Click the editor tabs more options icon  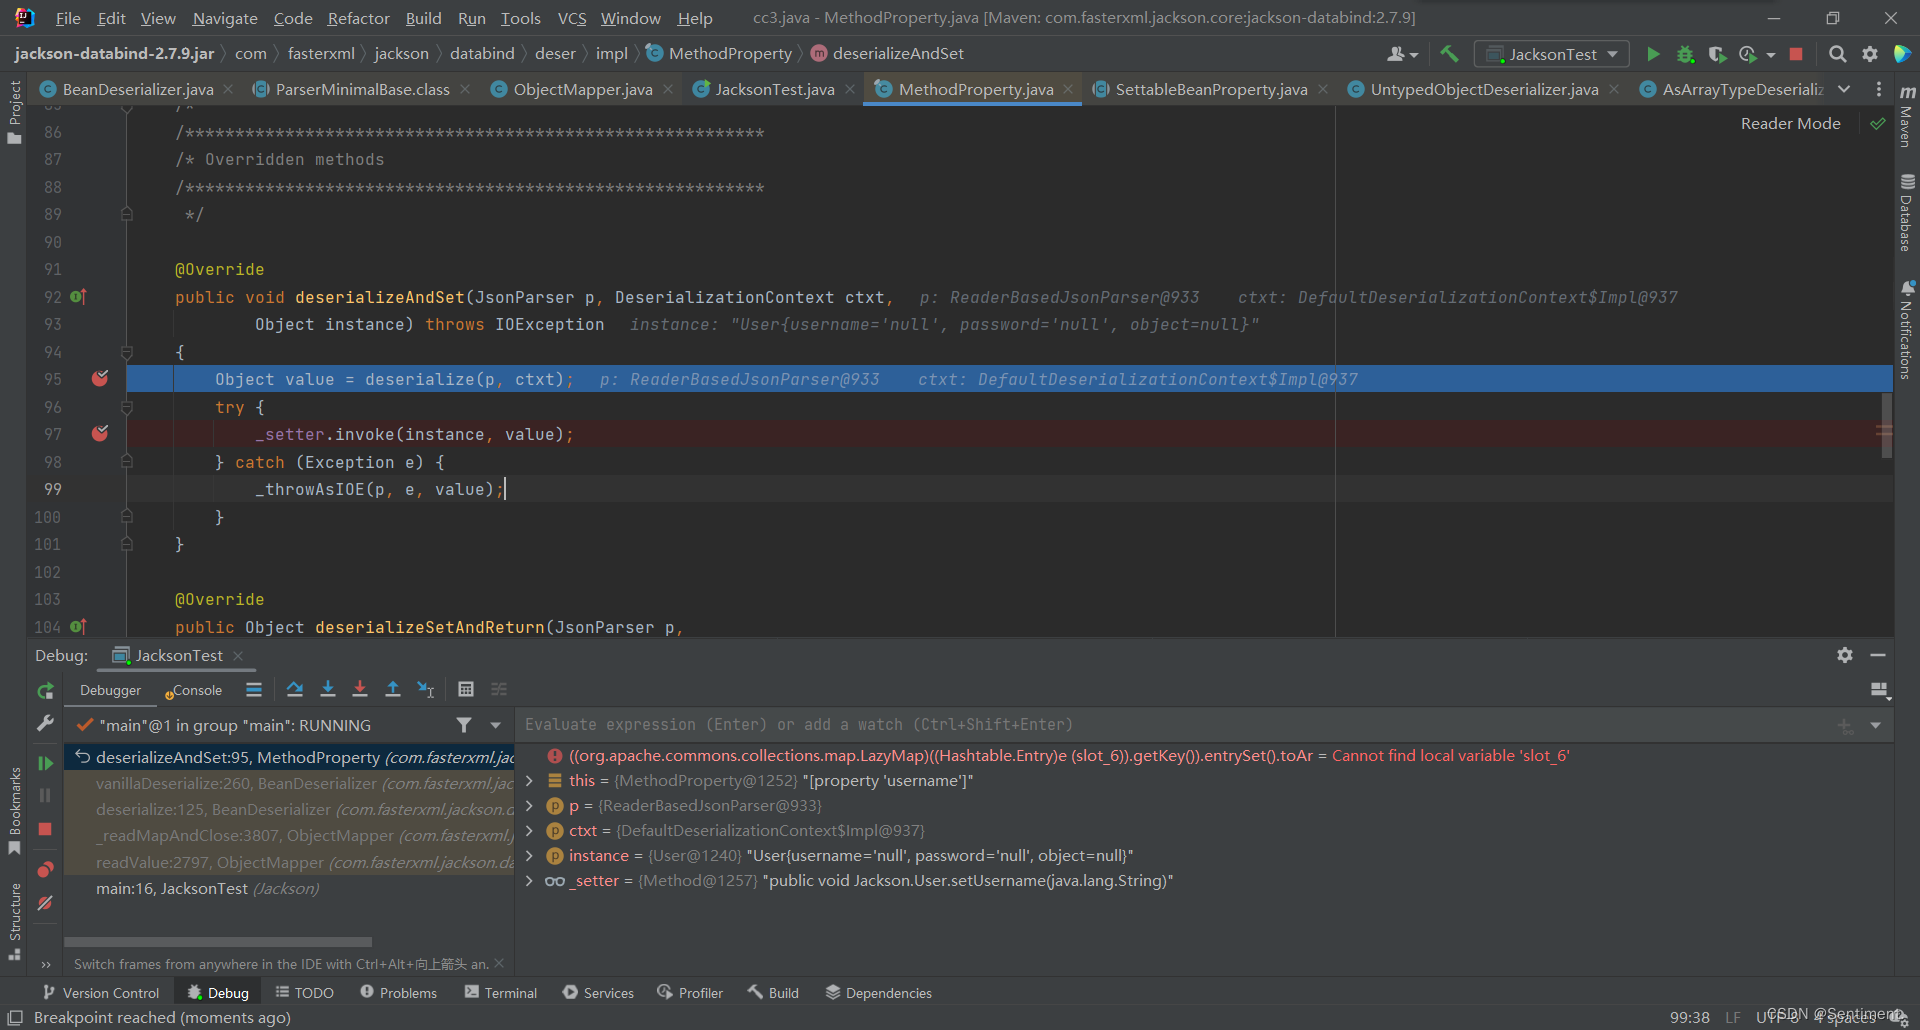1879,89
